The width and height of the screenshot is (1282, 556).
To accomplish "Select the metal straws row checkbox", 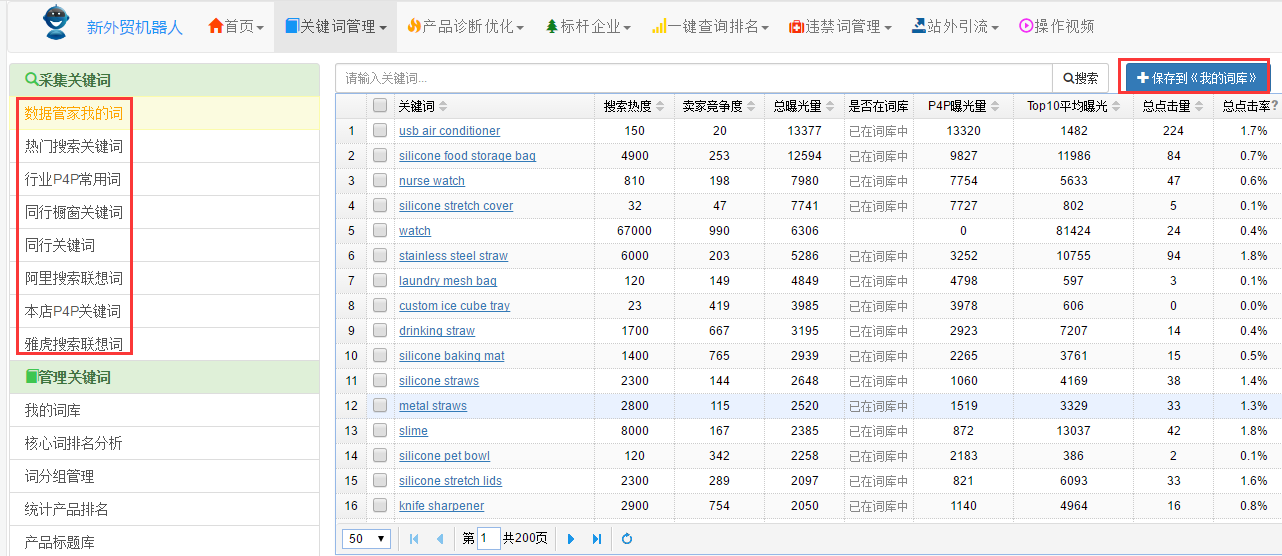I will 380,406.
